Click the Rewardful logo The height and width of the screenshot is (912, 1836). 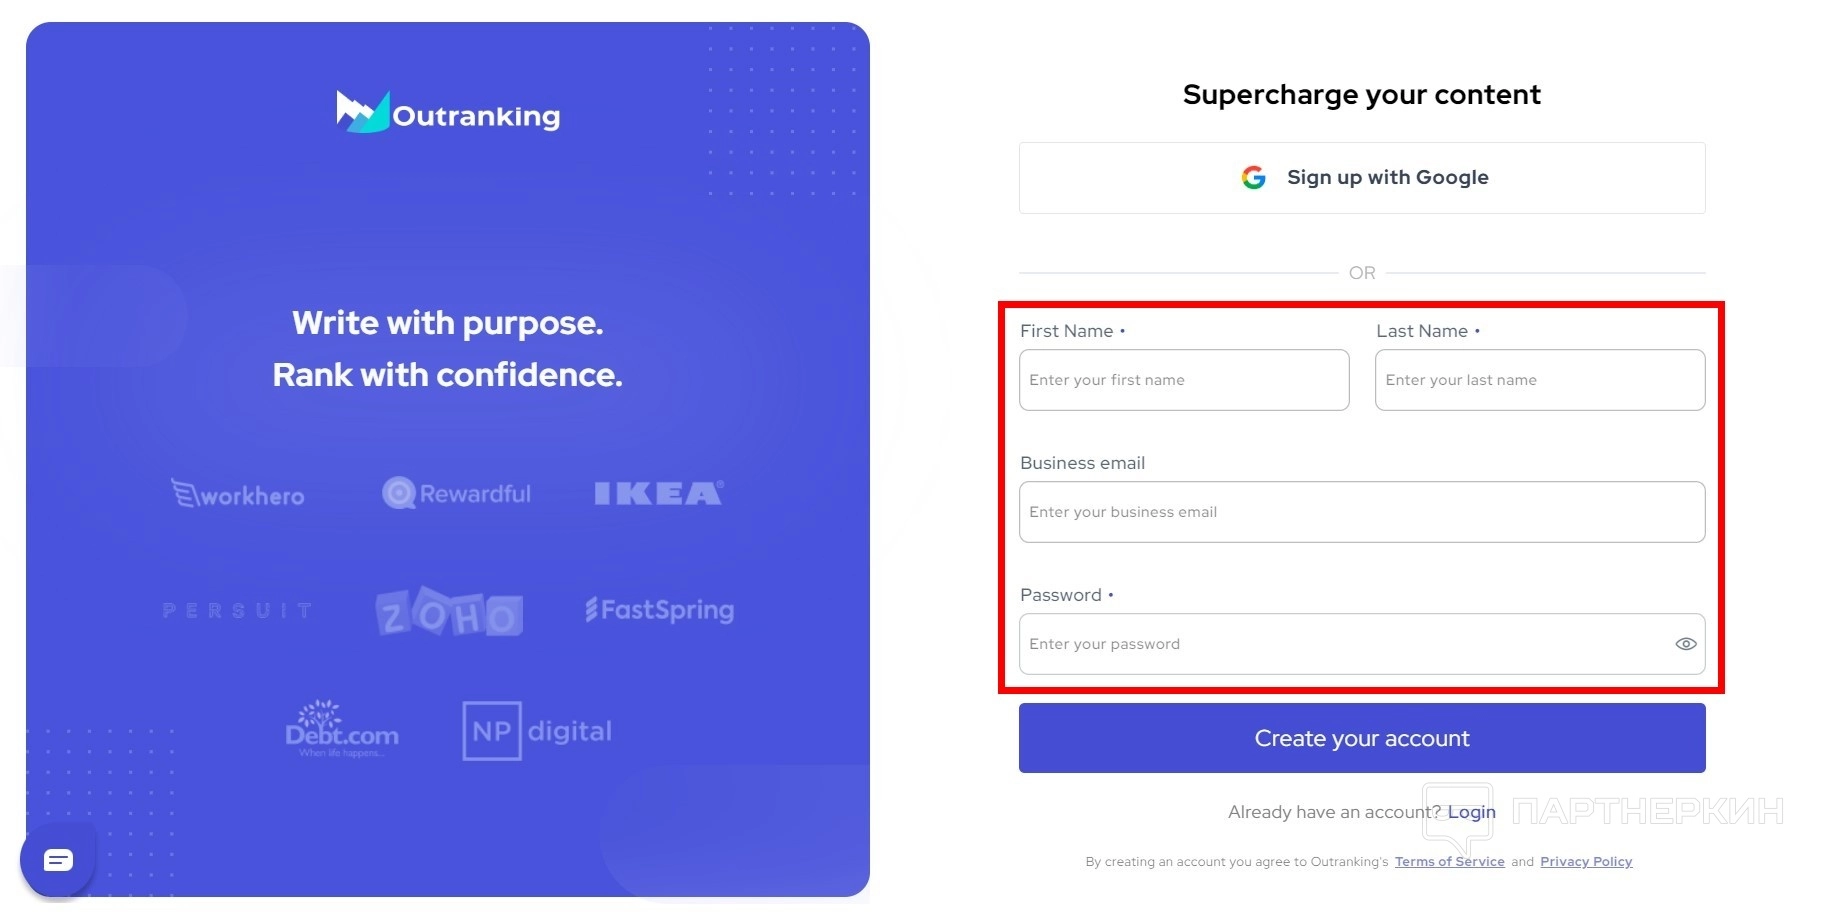point(457,493)
